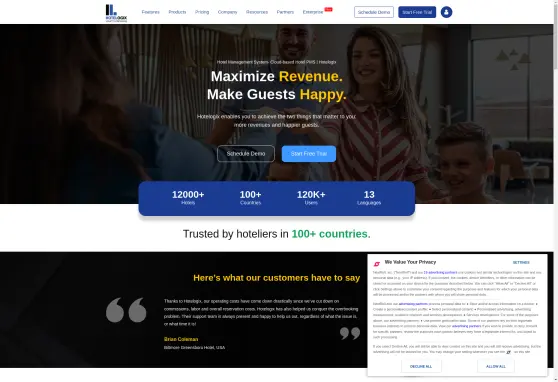
Task: Click the red New badge beside Enterprise
Action: [x=328, y=9]
